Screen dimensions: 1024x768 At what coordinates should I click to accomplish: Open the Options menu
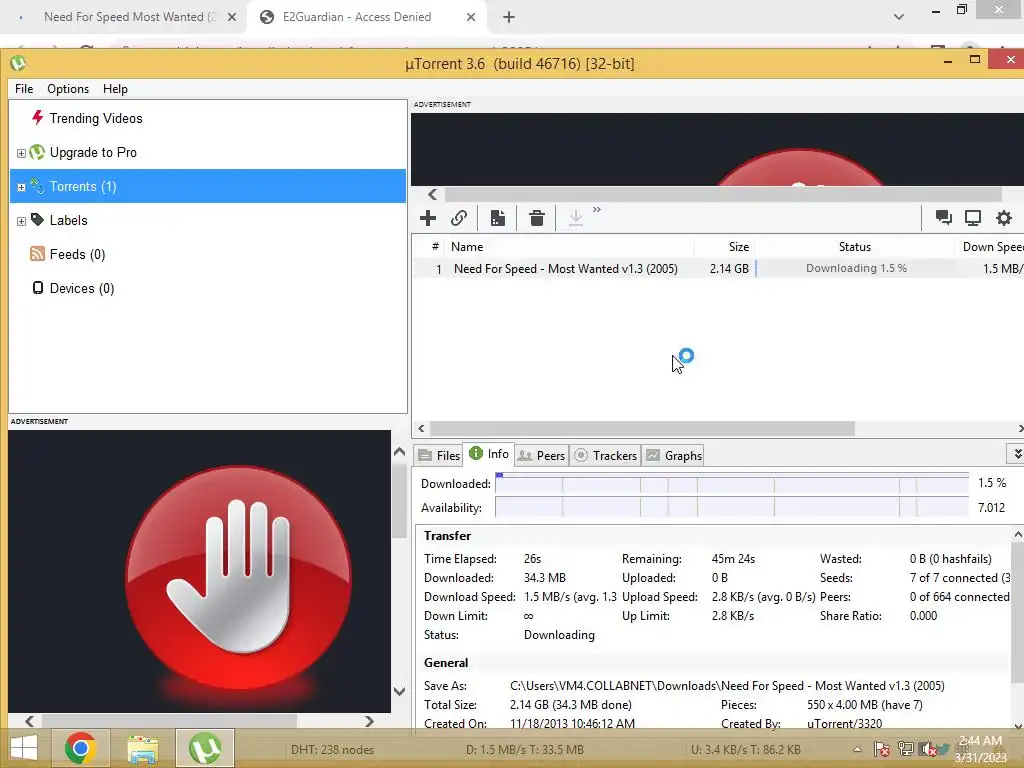click(68, 89)
